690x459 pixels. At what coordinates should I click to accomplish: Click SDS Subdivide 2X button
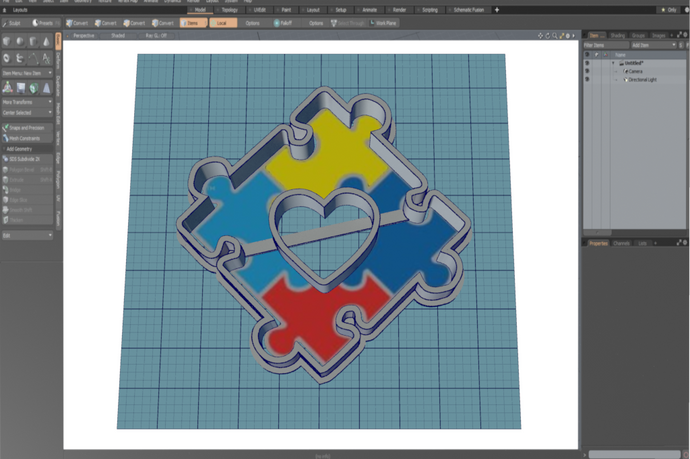coord(27,159)
